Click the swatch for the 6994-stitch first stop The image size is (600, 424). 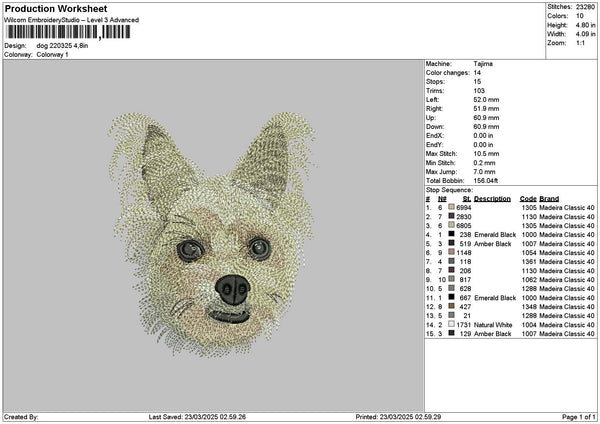[x=451, y=207]
